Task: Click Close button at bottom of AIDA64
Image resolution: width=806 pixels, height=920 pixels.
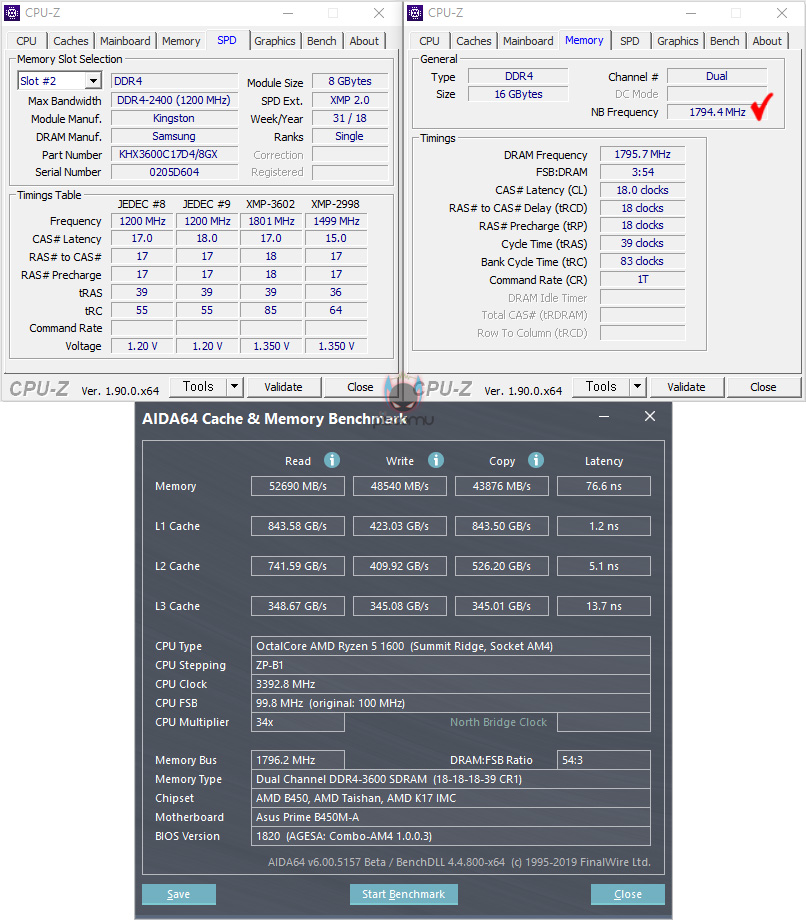Action: coord(628,894)
